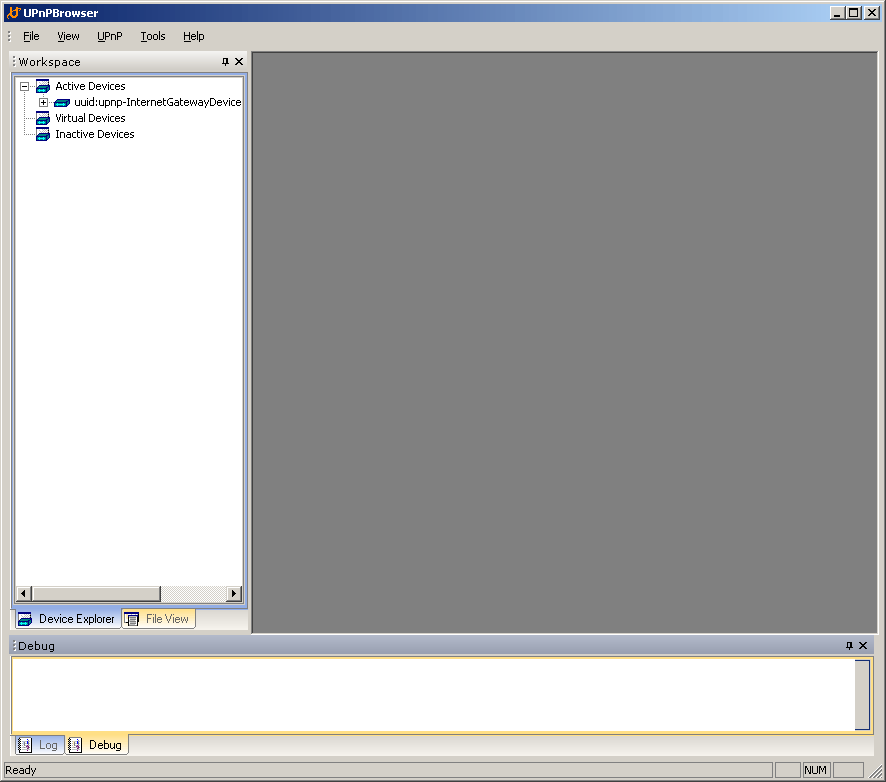Viewport: 886px width, 782px height.
Task: Open the Tools menu
Action: (153, 36)
